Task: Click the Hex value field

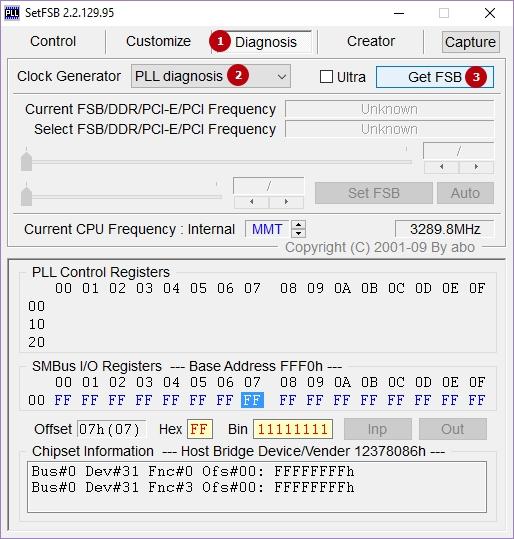Action: point(200,429)
